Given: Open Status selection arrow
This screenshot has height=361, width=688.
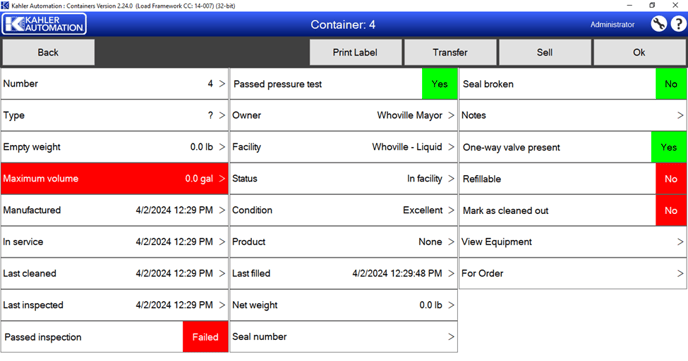Looking at the screenshot, I should (451, 179).
